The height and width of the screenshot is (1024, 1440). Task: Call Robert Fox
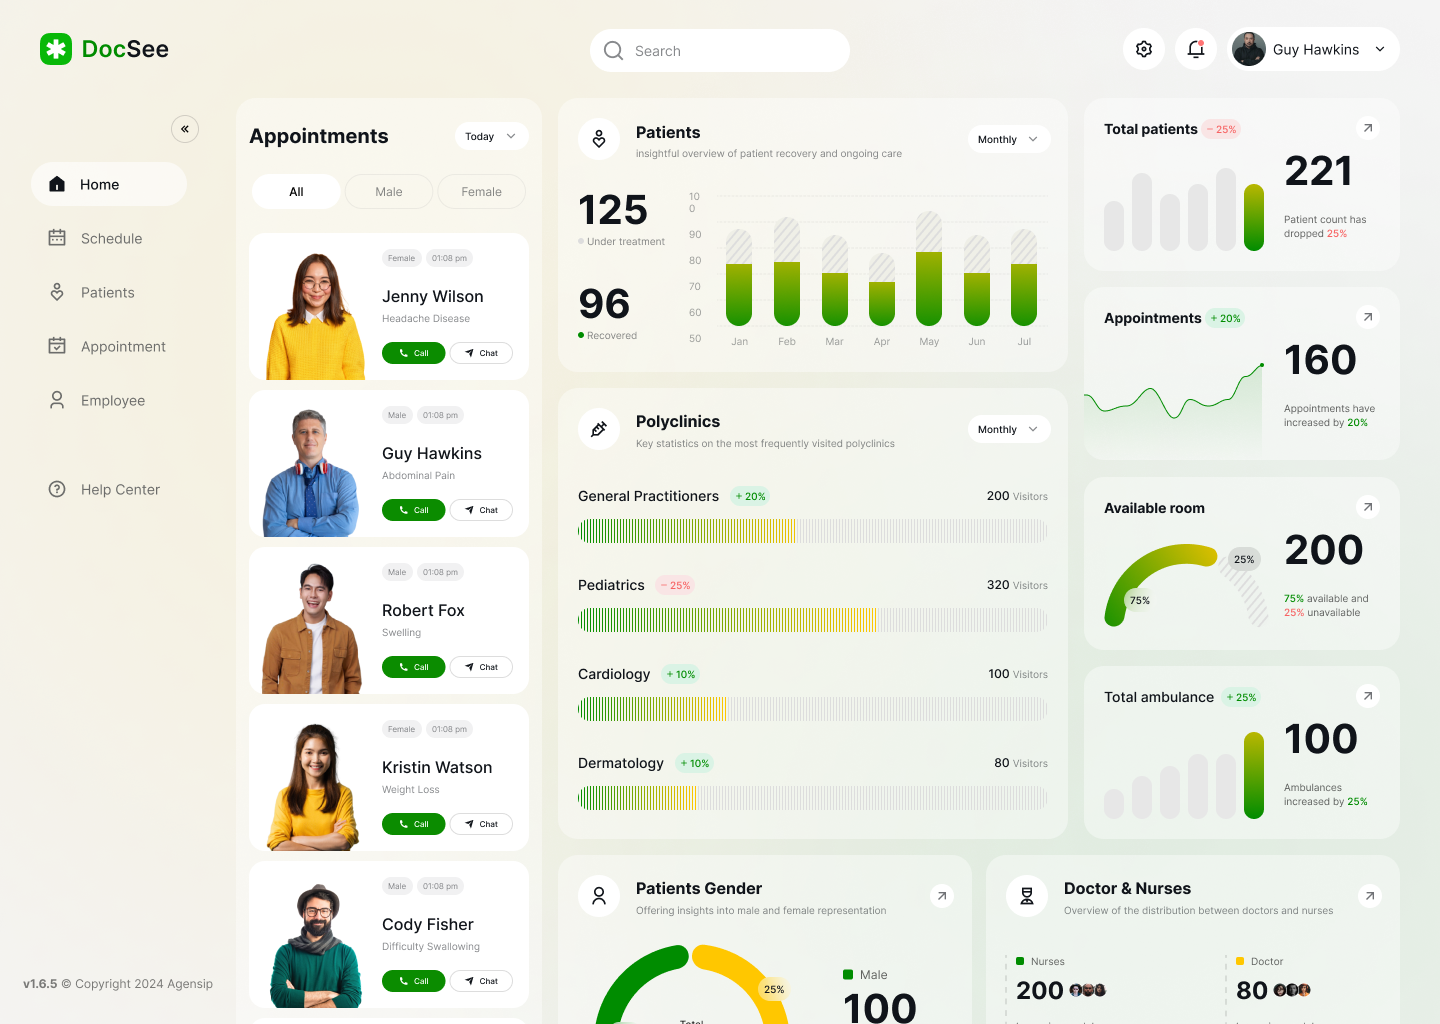click(x=413, y=667)
